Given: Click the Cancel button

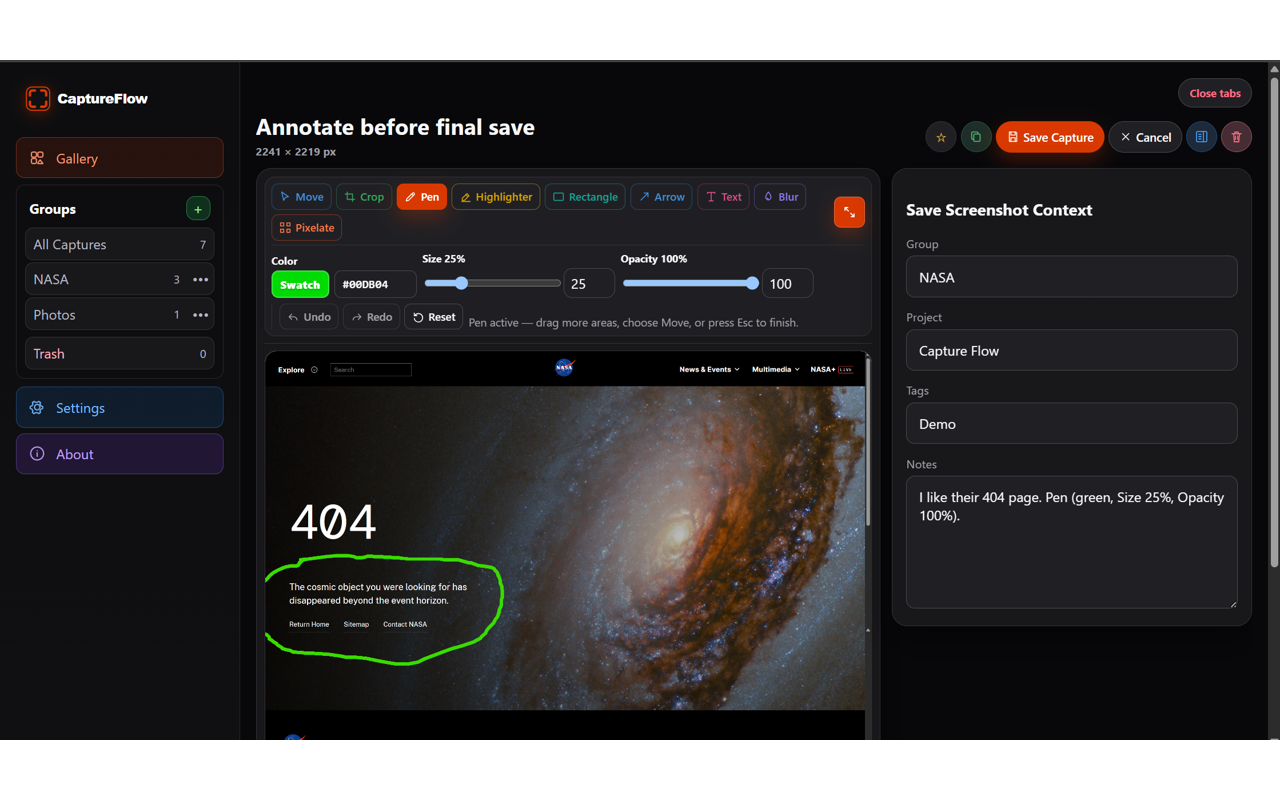Looking at the screenshot, I should [1145, 138].
